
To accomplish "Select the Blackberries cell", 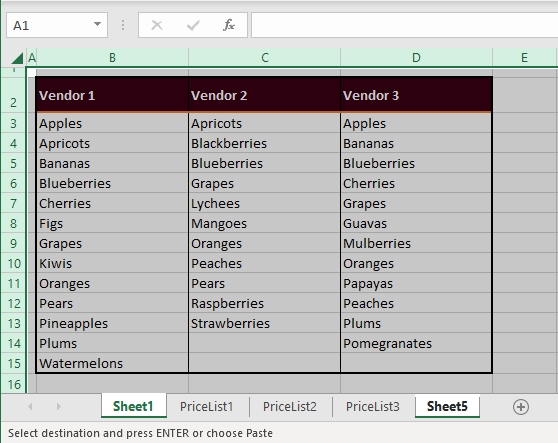I will pyautogui.click(x=264, y=143).
